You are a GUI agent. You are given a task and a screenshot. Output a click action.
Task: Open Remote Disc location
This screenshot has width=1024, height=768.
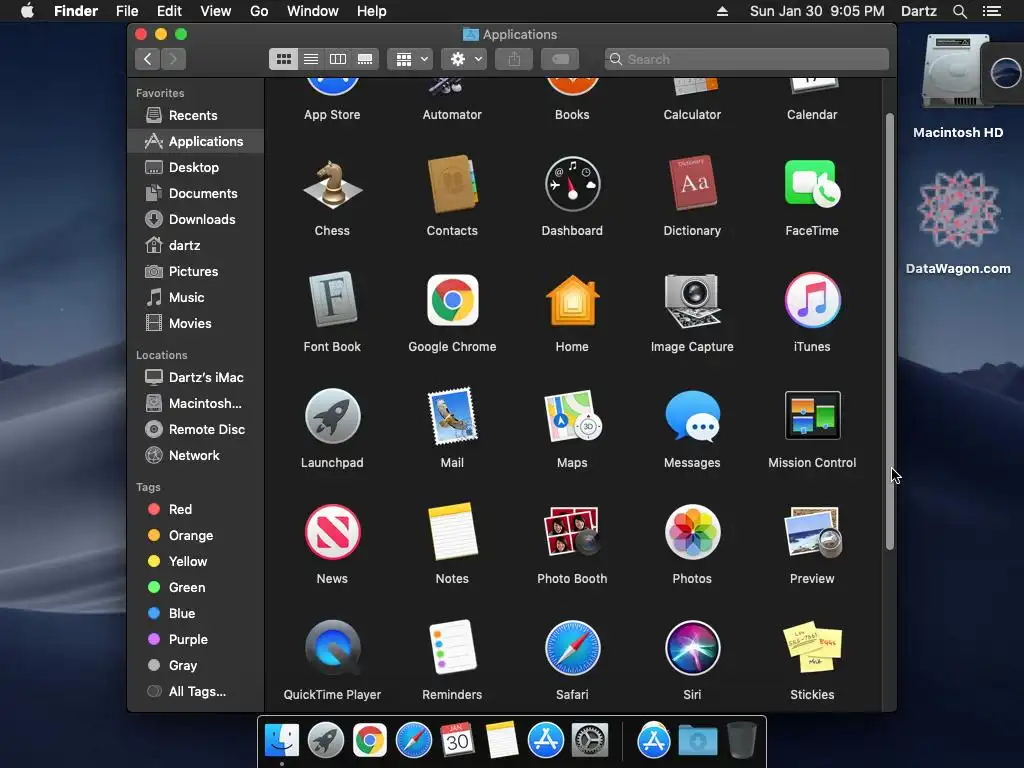point(196,430)
